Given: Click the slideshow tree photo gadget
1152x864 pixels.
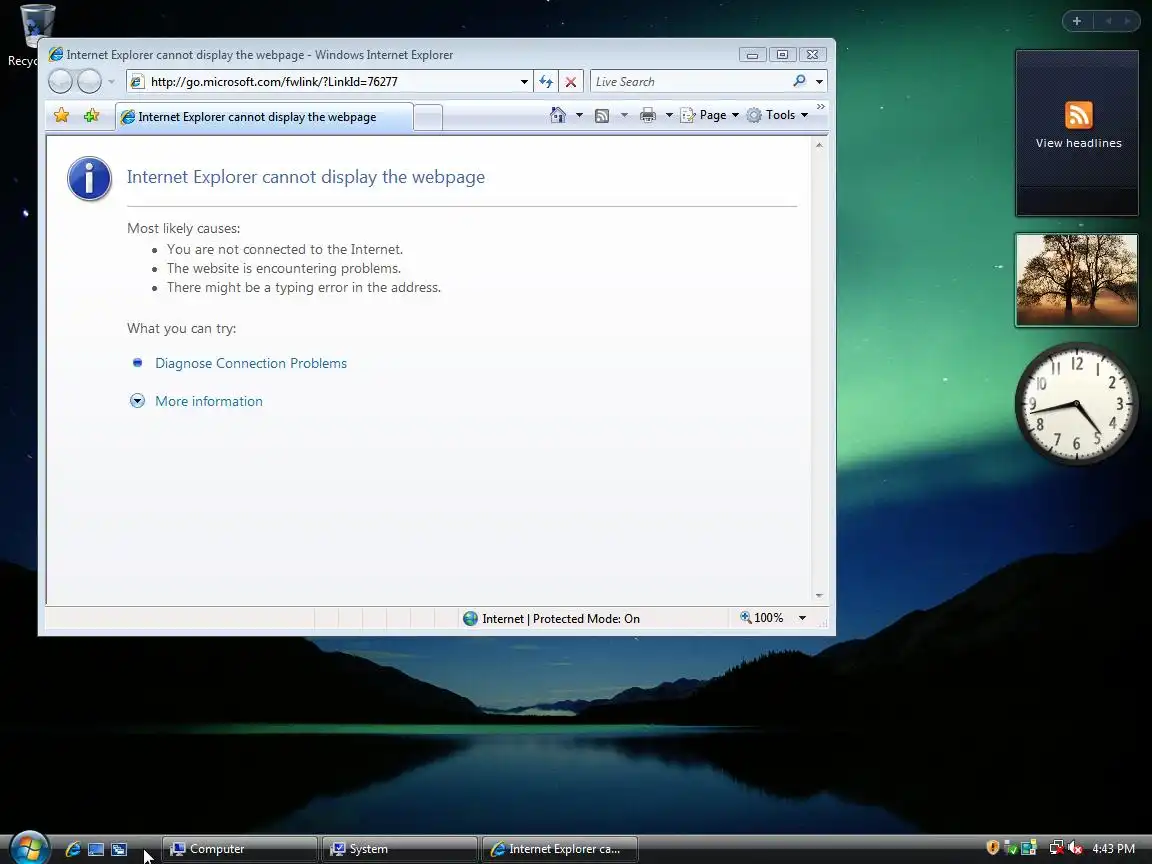Looking at the screenshot, I should click(x=1077, y=280).
